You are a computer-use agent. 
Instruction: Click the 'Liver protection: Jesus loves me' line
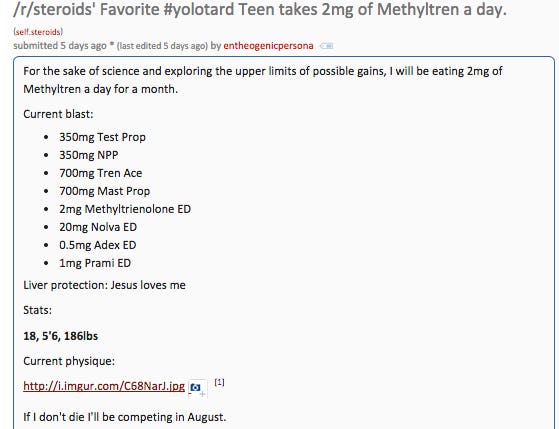(x=104, y=285)
